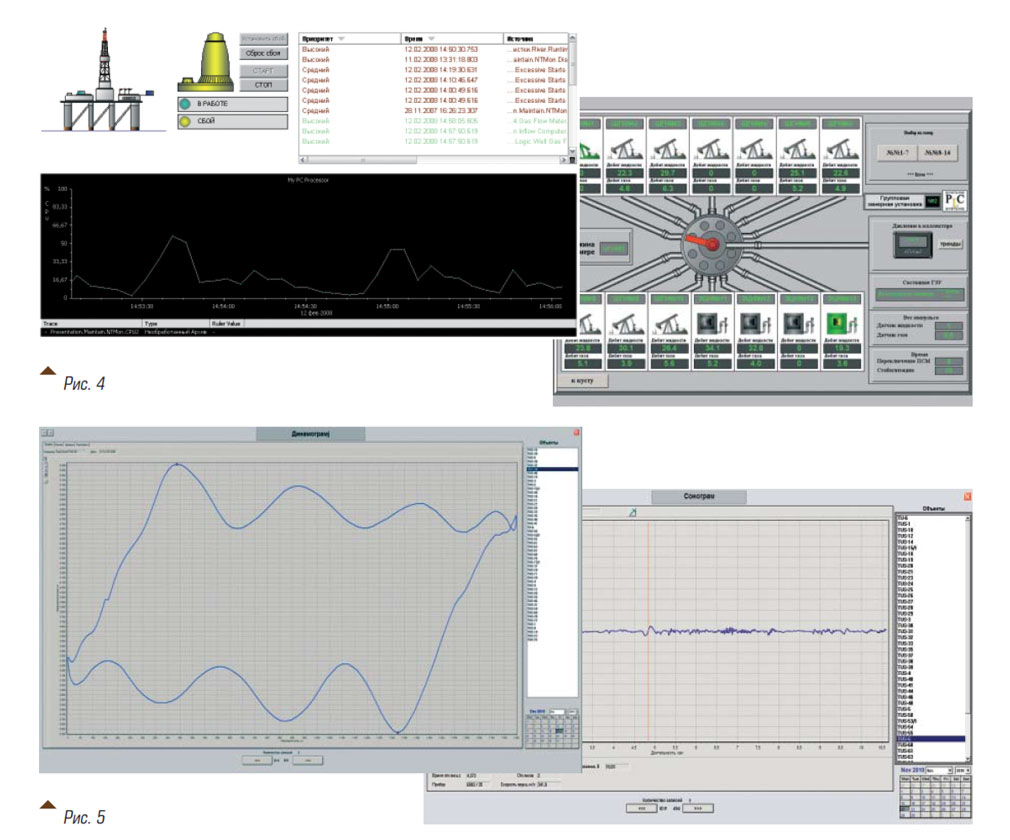1010x840 pixels.
Task: Click the 'СТОП' stop button
Action: point(263,85)
